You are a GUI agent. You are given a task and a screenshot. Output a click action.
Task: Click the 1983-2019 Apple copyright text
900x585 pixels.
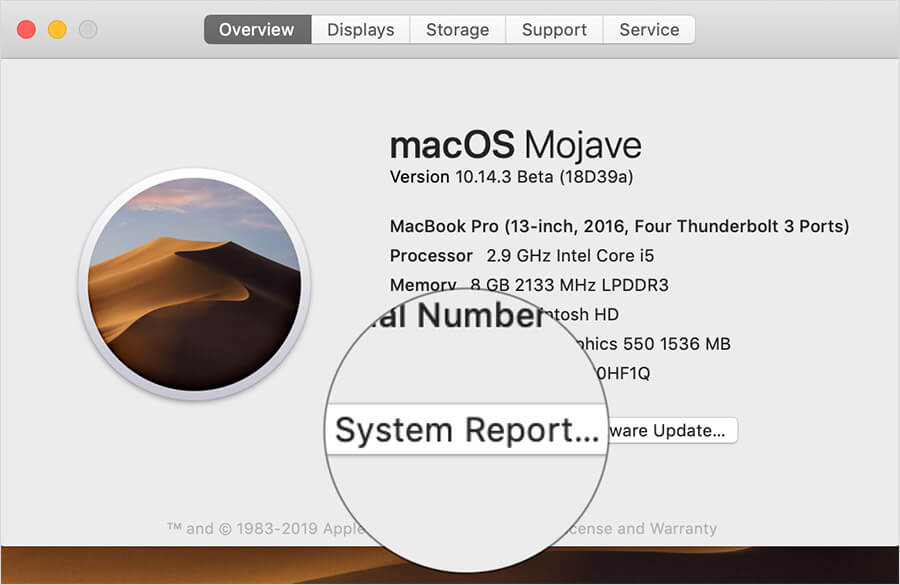click(266, 528)
